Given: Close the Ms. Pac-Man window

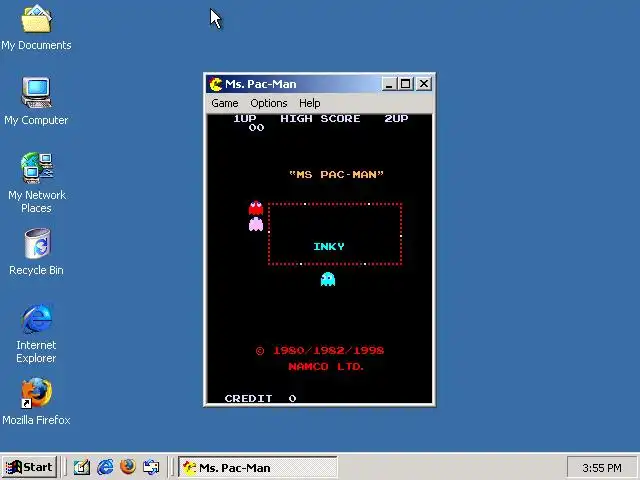Looking at the screenshot, I should 424,84.
